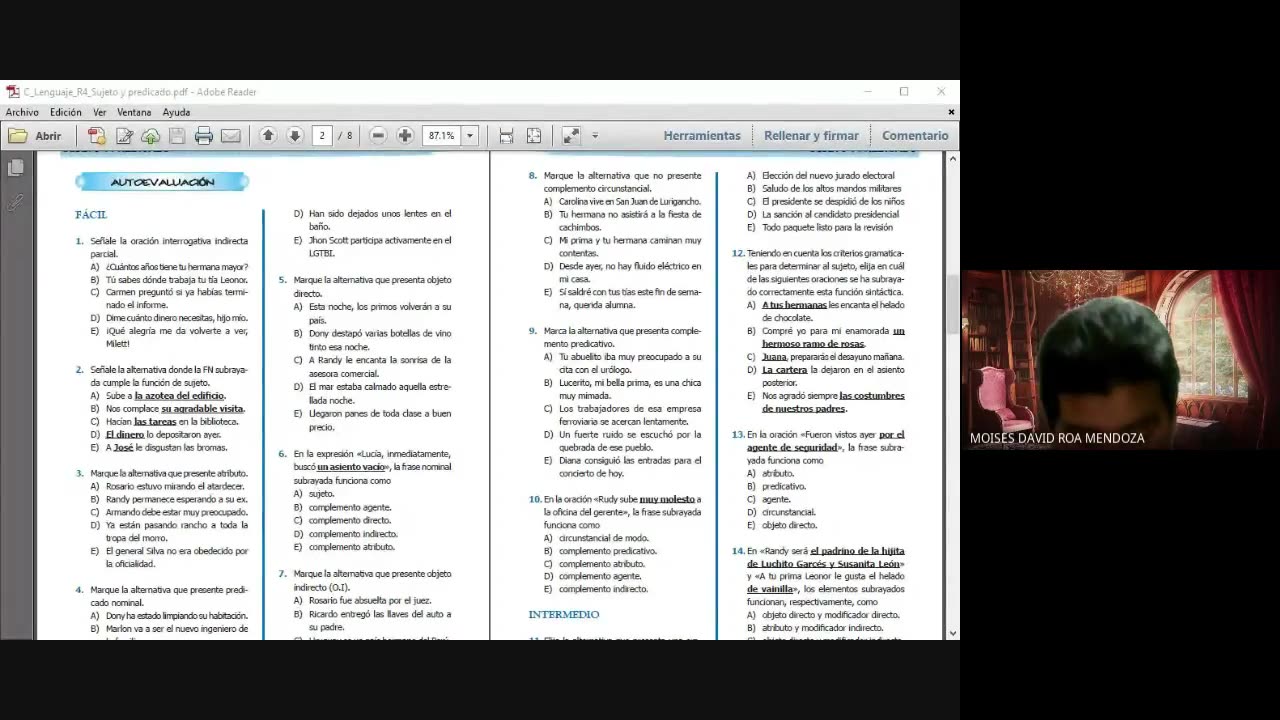
Task: Show page thumbnails in the left sidebar
Action: tap(15, 168)
